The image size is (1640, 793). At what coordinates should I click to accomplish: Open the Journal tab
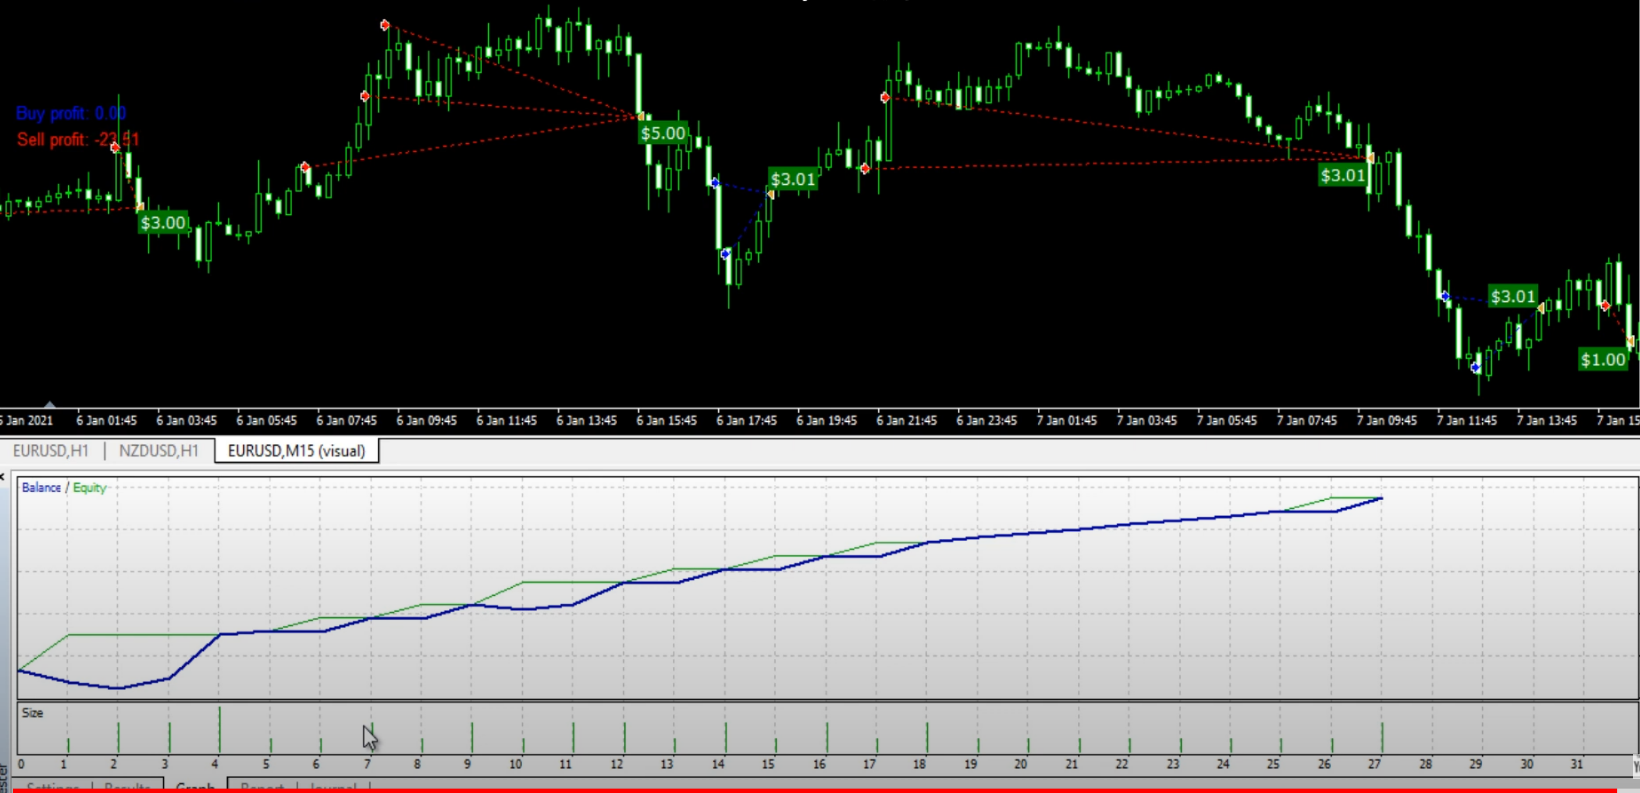tap(333, 787)
